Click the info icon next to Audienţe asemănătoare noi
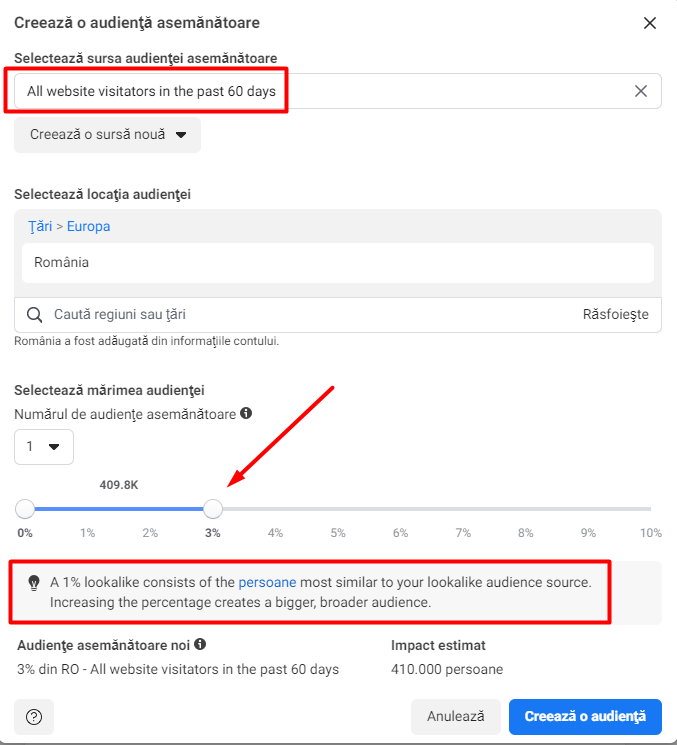Screen dimensions: 677x745 [x=201, y=645]
